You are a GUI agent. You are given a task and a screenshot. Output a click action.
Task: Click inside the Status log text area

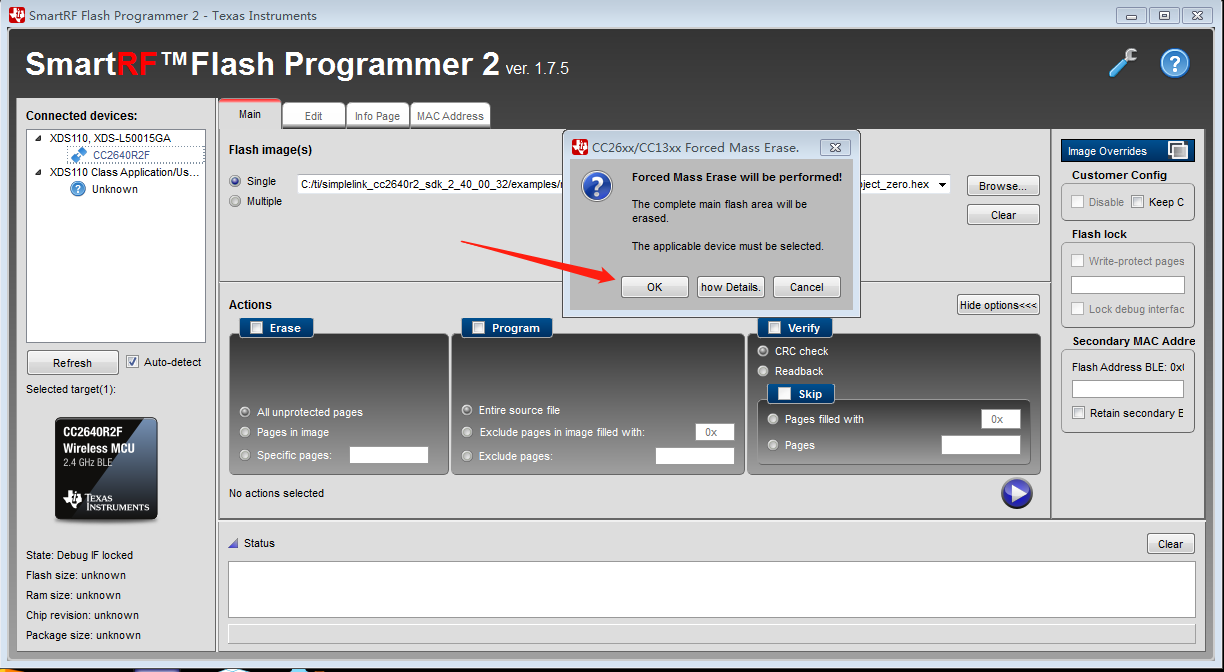[712, 590]
